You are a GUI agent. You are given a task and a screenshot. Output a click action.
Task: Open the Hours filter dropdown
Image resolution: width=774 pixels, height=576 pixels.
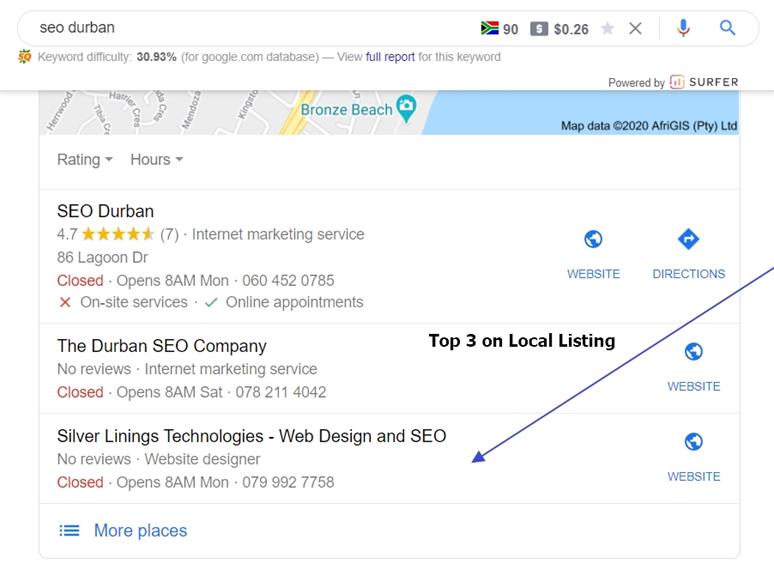(x=156, y=159)
